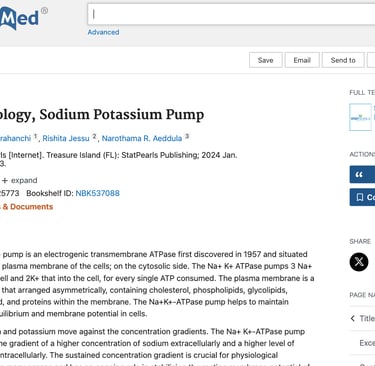Click the Sodium Potassium Pump article title
This screenshot has height=366, width=375.
coord(102,115)
